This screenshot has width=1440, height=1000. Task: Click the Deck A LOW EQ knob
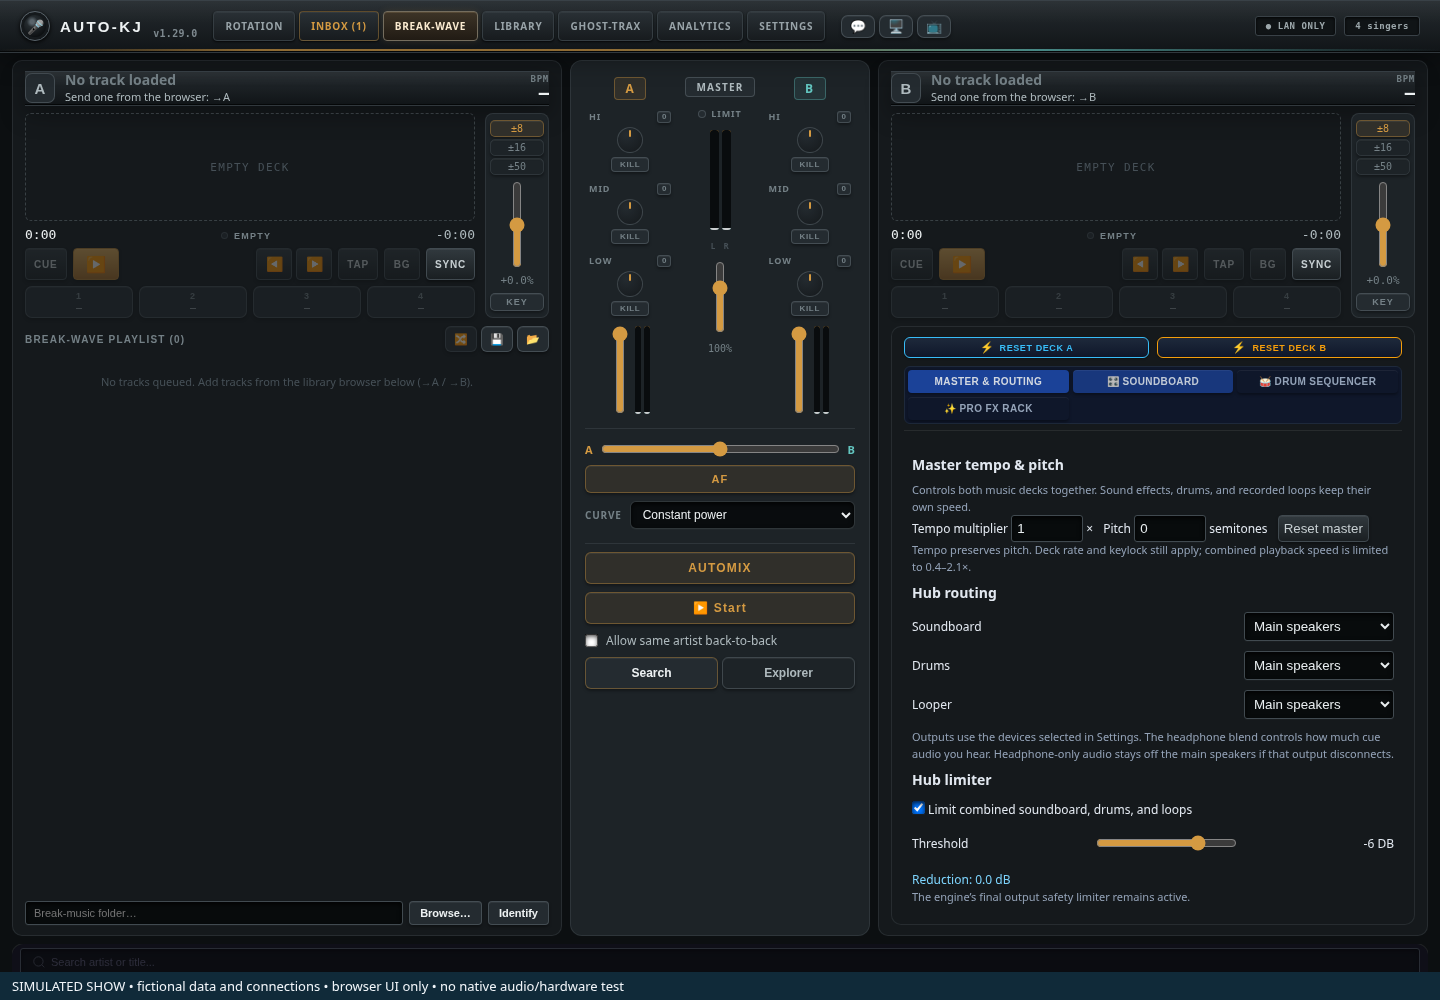click(630, 284)
